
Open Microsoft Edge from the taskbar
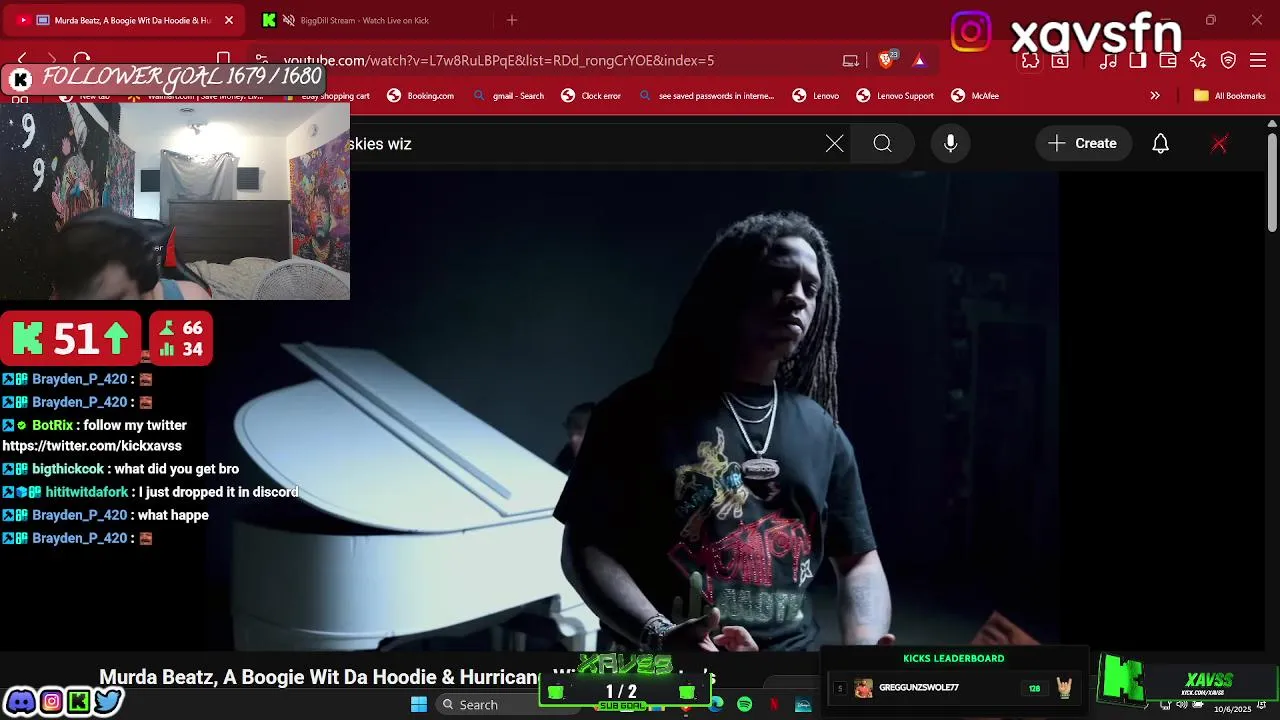717,705
